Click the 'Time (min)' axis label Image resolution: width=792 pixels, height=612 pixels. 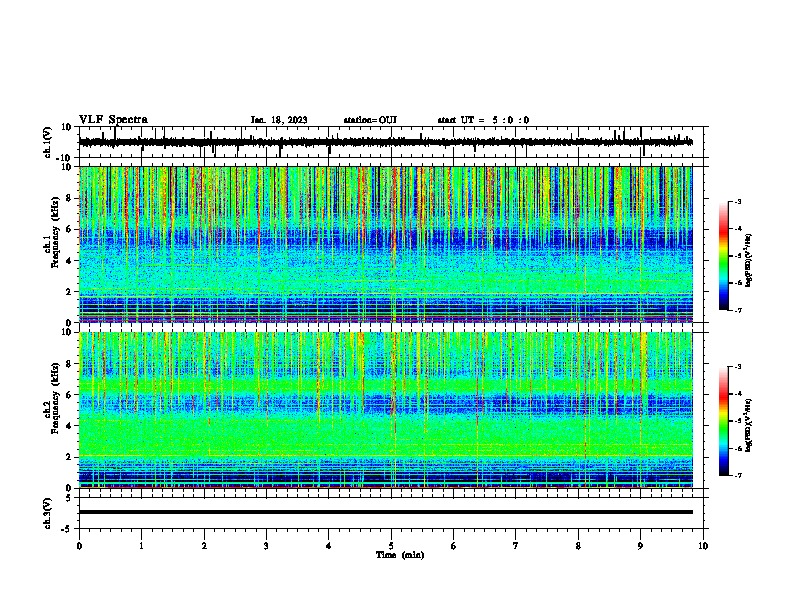click(x=400, y=555)
